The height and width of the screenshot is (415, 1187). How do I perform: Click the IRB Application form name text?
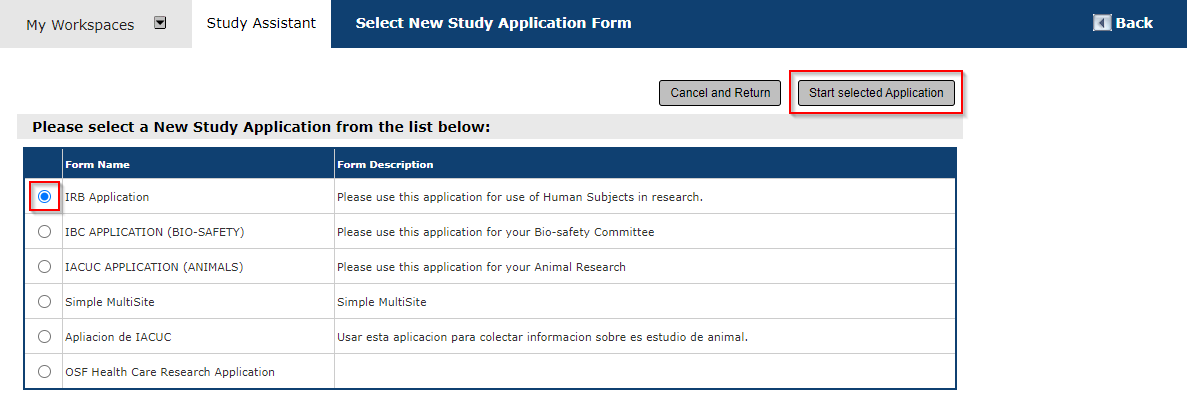point(107,197)
